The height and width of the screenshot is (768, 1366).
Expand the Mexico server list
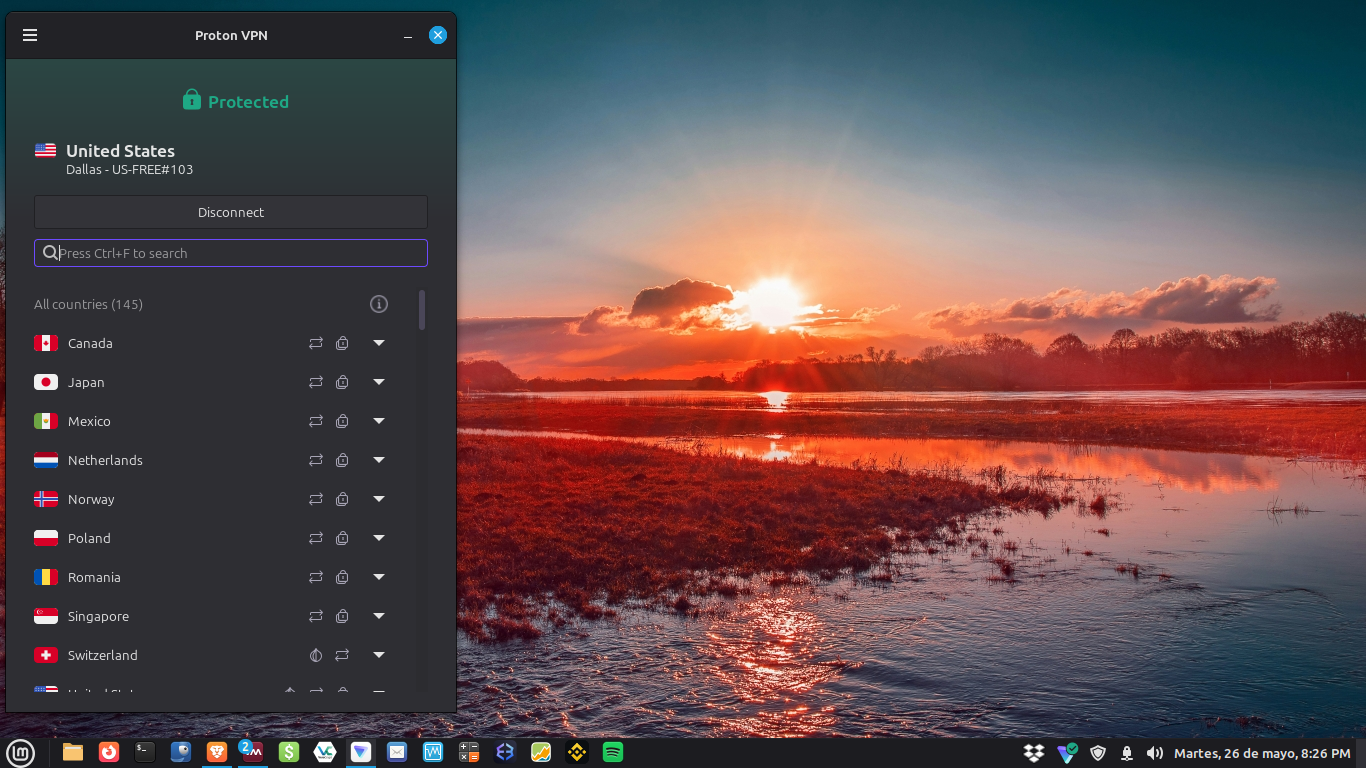[379, 421]
